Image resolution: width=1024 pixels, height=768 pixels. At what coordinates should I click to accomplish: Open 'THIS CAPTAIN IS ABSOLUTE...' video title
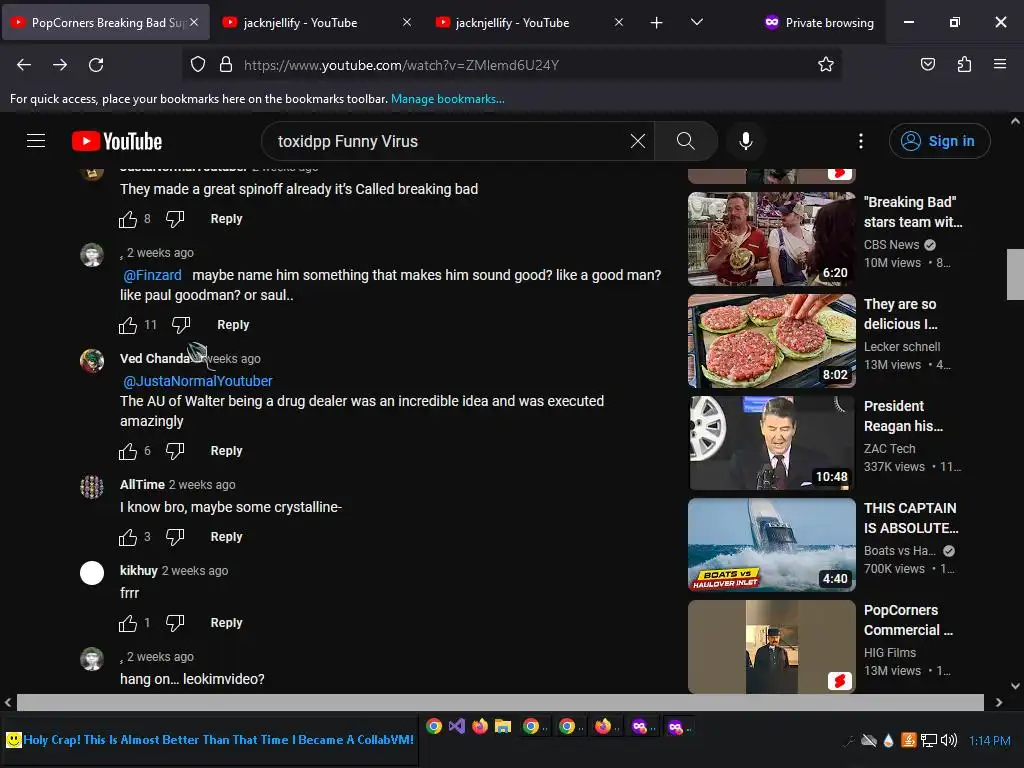click(x=911, y=518)
